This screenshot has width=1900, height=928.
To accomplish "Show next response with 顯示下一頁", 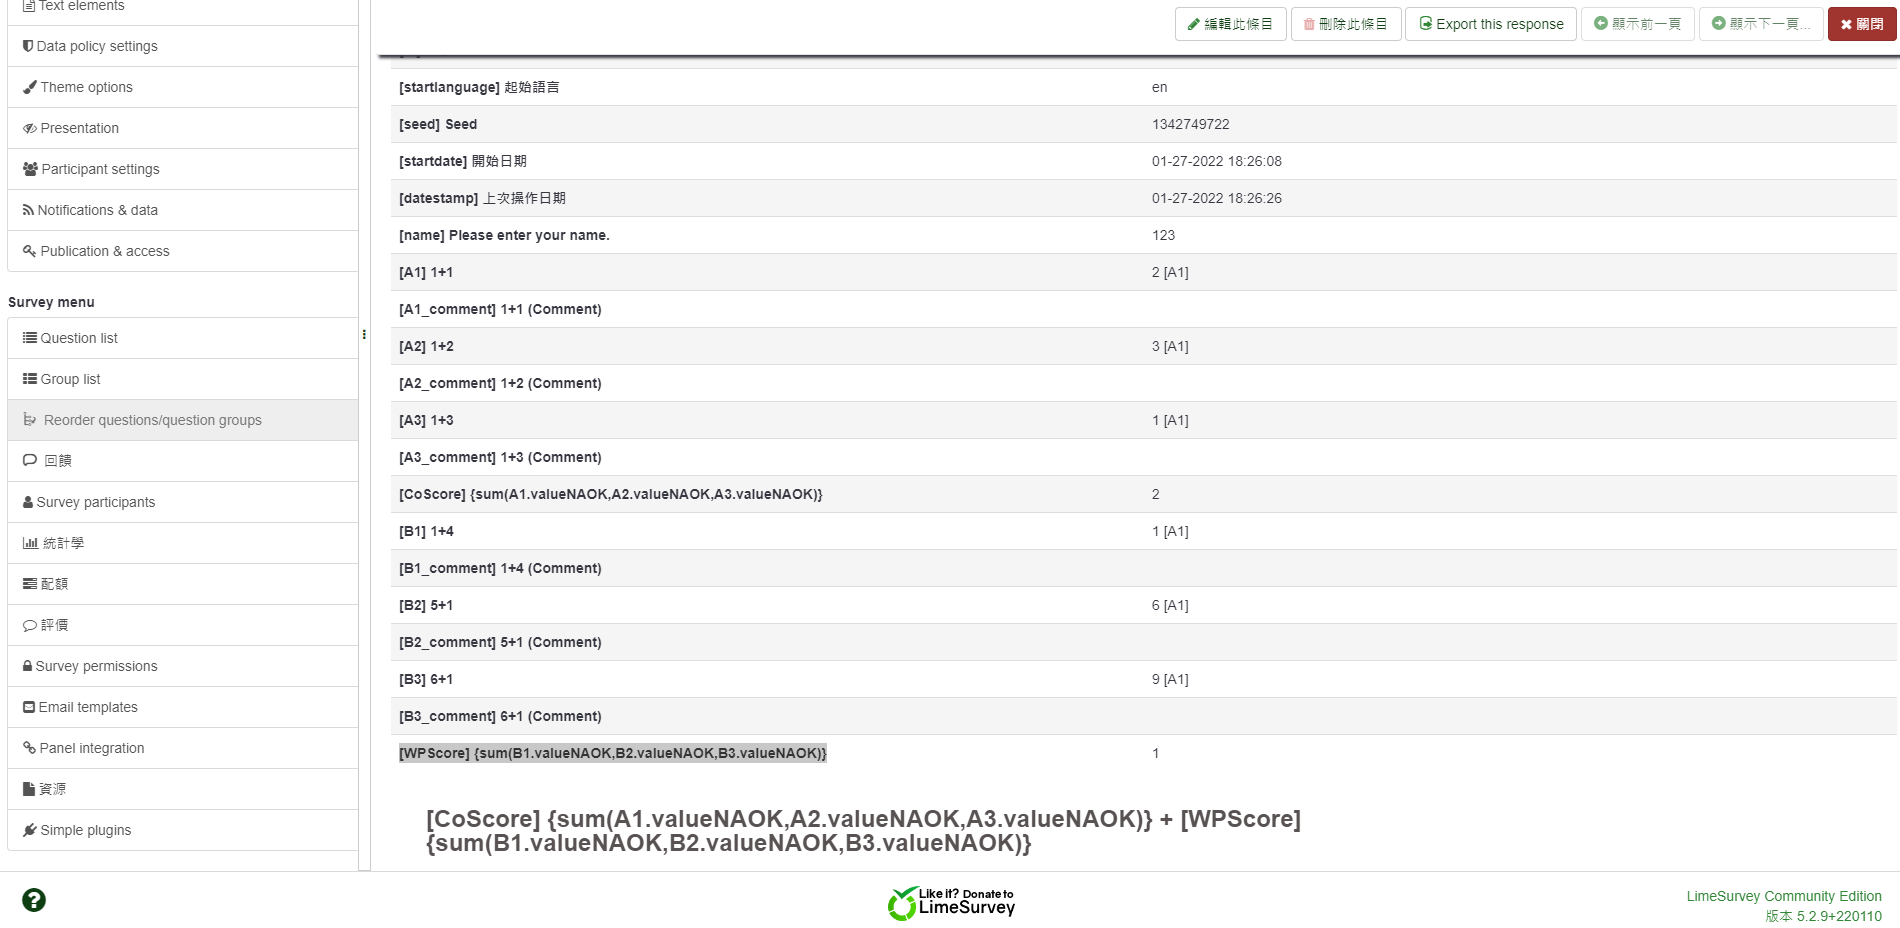I will point(1761,24).
